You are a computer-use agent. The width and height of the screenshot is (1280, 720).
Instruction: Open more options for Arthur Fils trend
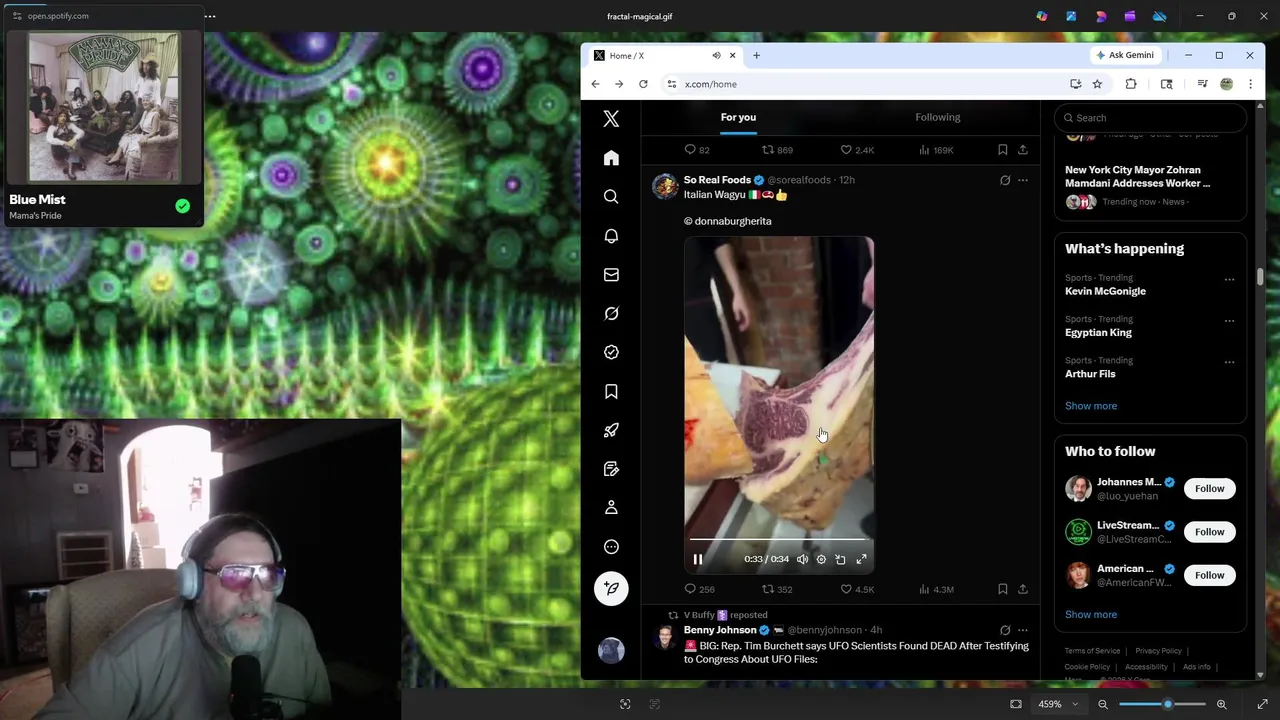1229,362
